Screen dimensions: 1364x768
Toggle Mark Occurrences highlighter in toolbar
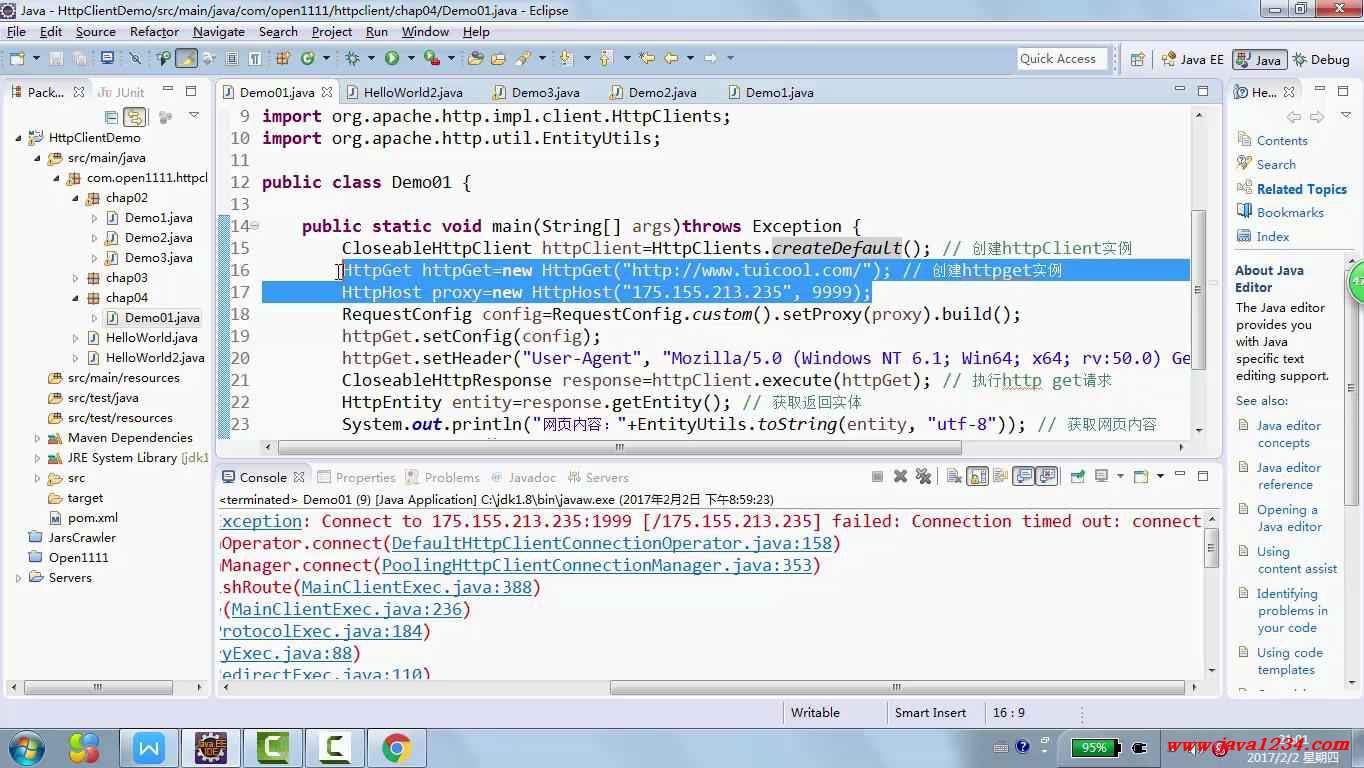point(186,59)
